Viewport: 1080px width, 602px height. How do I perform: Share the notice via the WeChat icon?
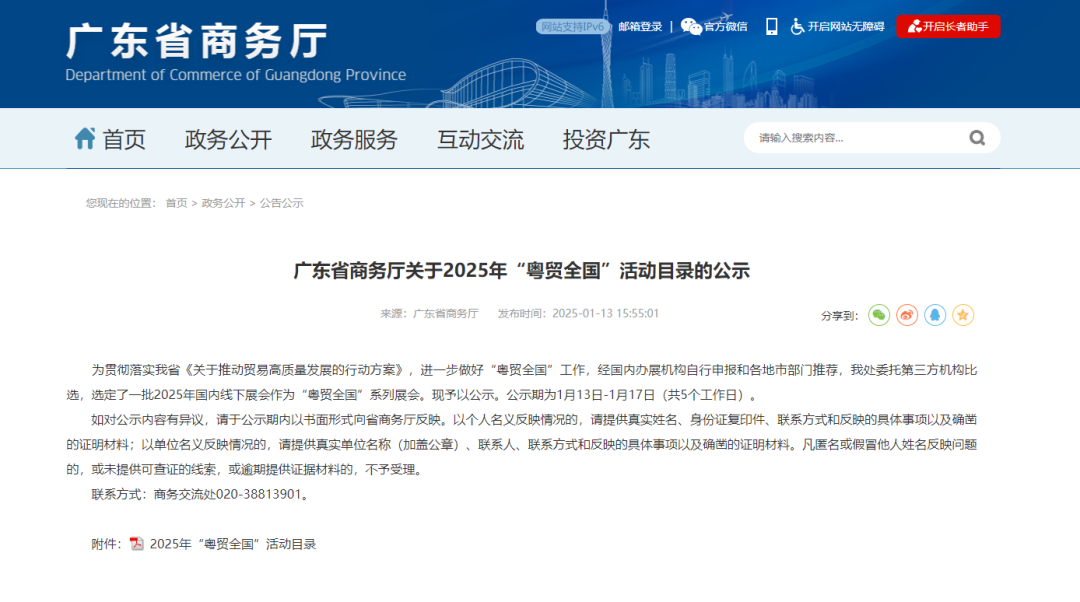pos(878,315)
